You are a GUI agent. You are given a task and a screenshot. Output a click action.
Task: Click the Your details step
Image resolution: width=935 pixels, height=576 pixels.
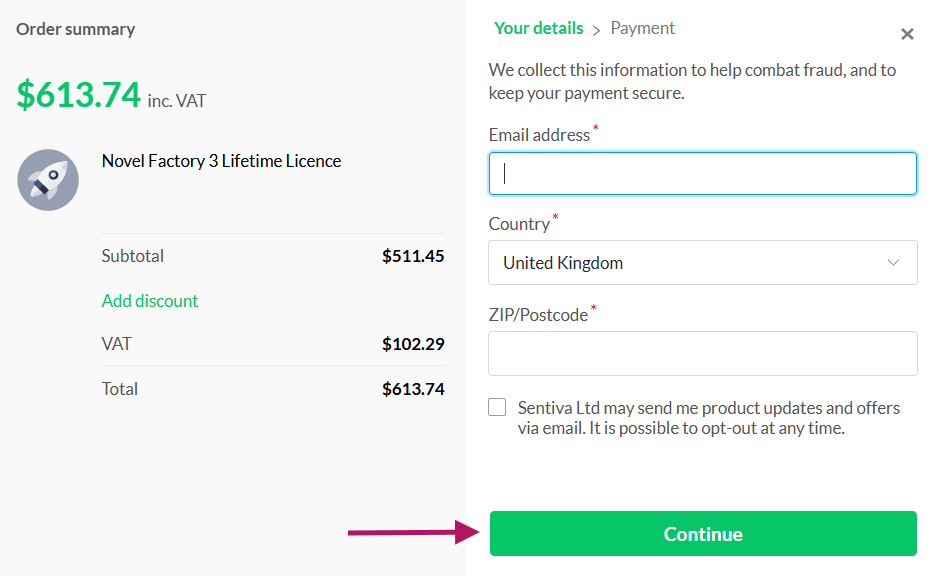click(538, 28)
